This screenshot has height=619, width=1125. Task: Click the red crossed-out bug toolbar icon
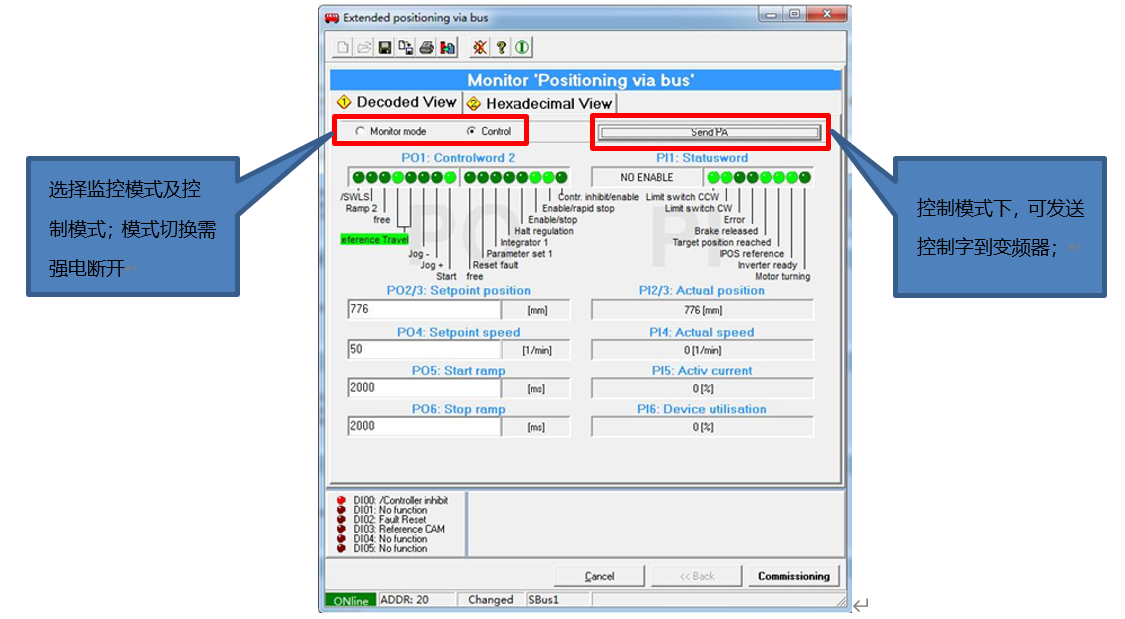pos(481,47)
